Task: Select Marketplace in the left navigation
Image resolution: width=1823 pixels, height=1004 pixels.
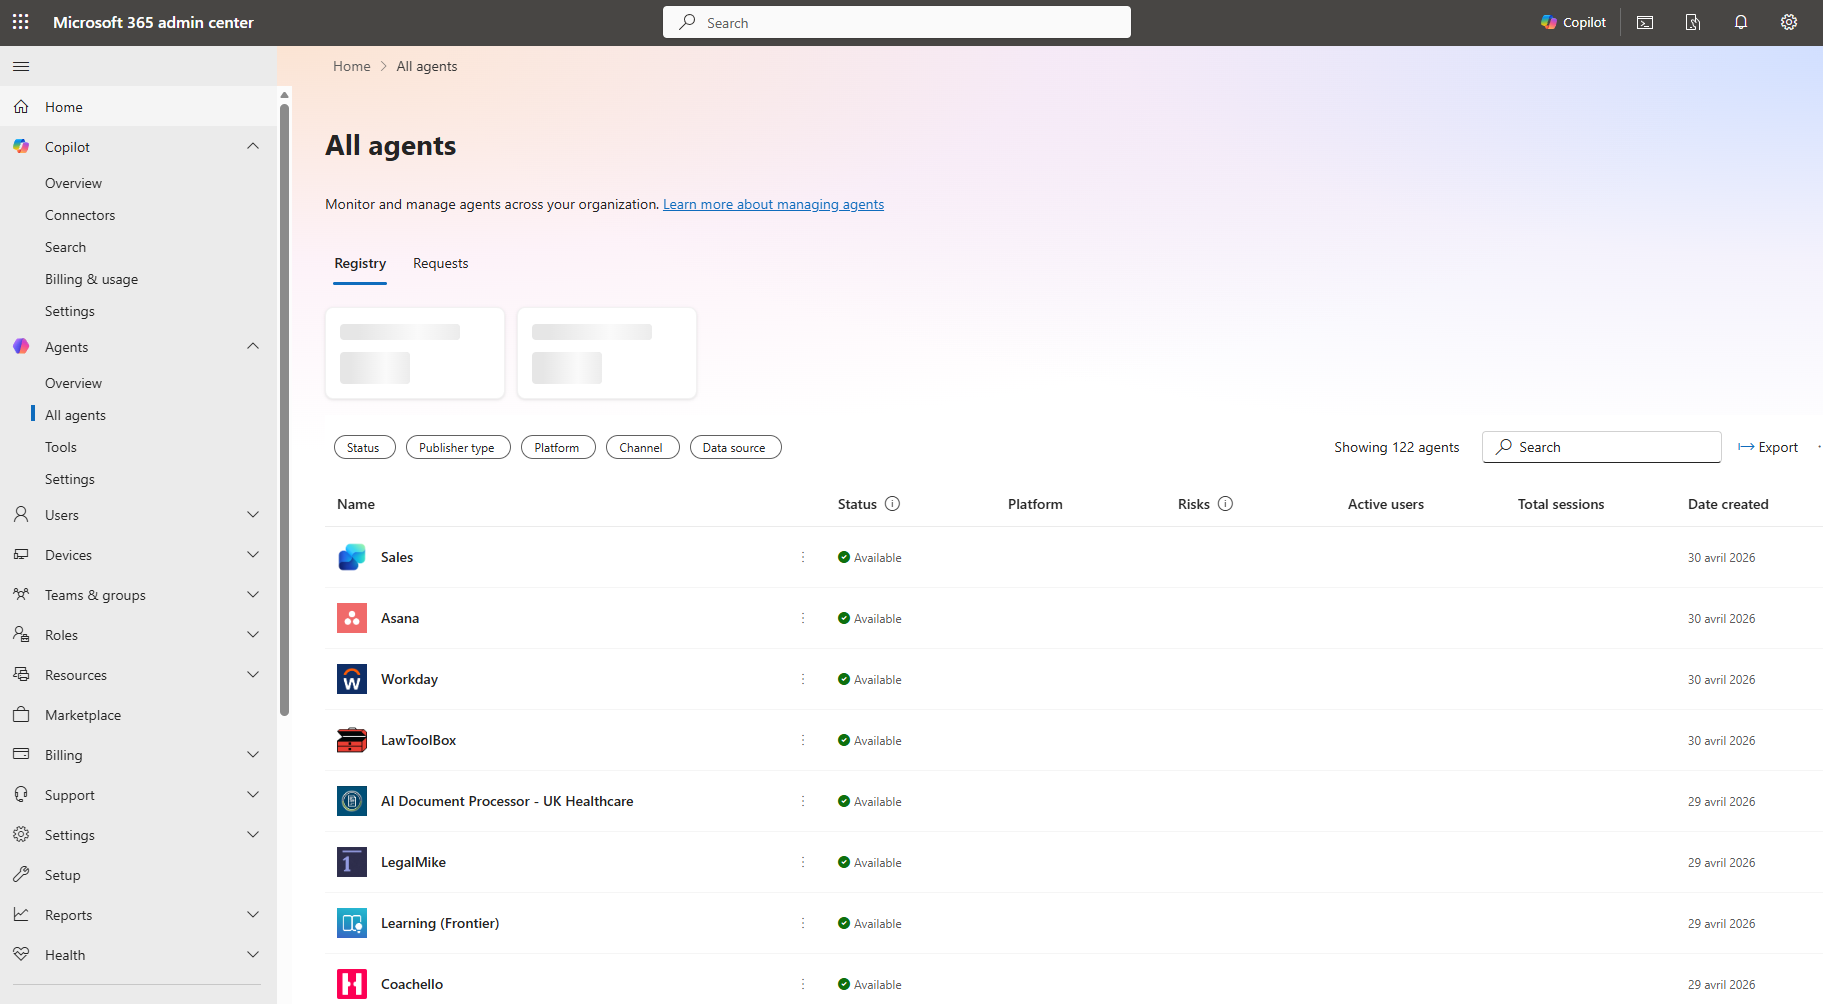Action: point(83,715)
